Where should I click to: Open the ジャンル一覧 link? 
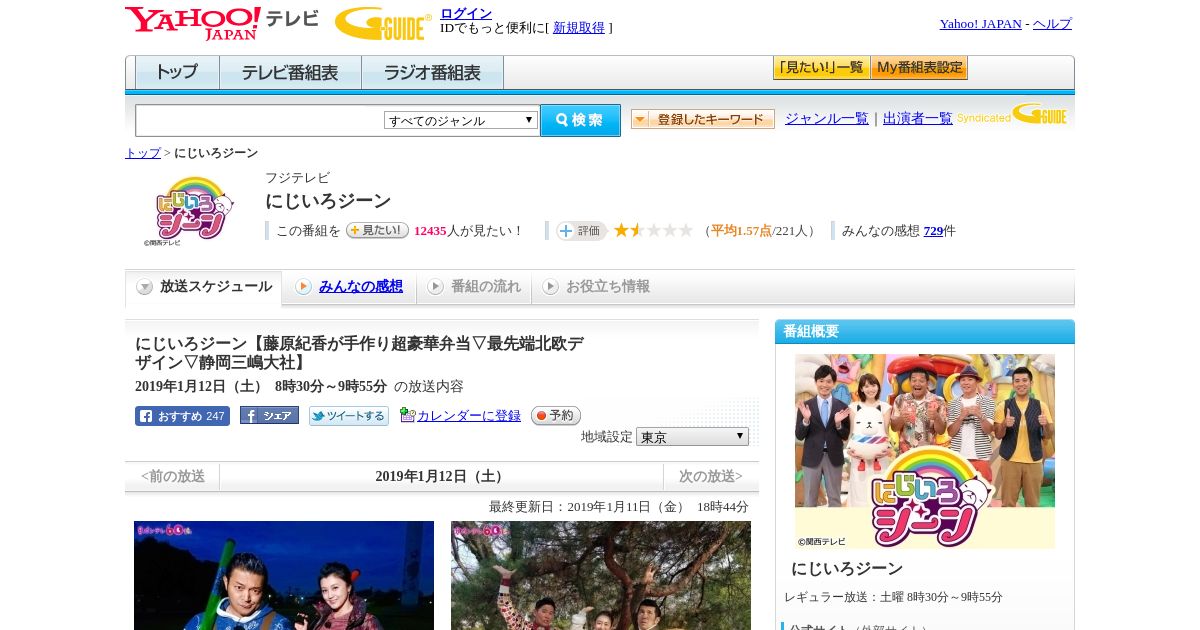click(827, 118)
